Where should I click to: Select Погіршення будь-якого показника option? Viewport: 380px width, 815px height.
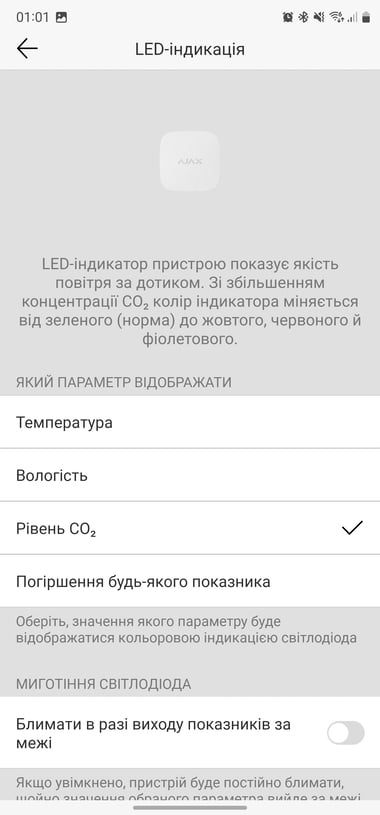click(x=190, y=581)
